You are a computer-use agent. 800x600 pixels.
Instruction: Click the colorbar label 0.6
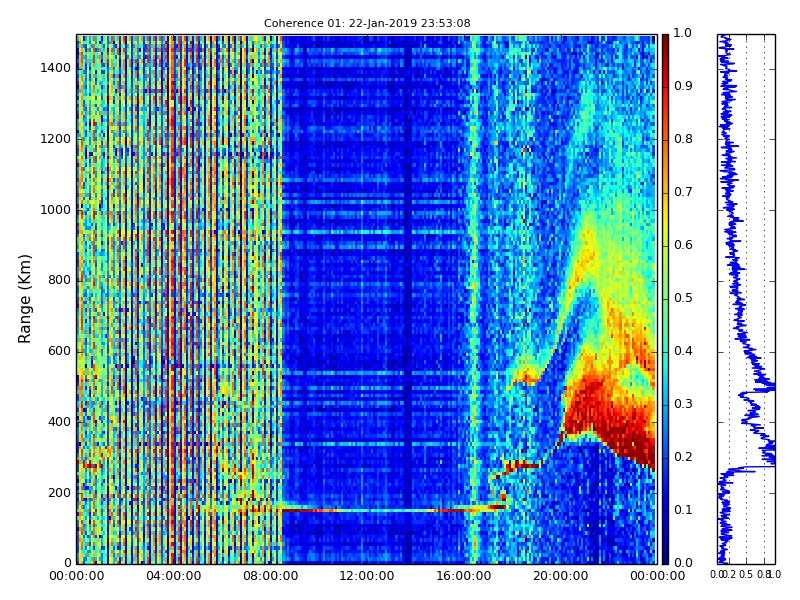(x=683, y=245)
